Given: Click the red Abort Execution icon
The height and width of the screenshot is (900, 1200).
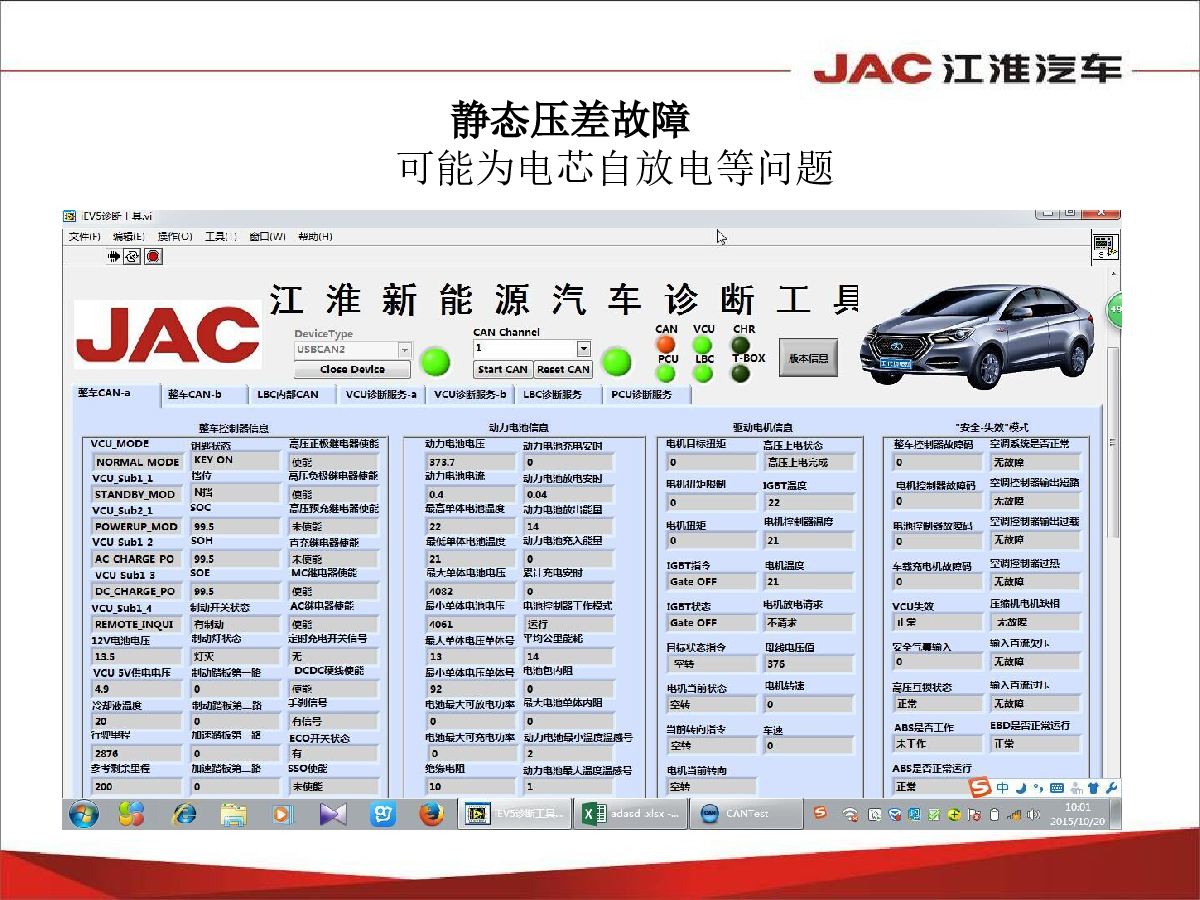Looking at the screenshot, I should pyautogui.click(x=153, y=256).
